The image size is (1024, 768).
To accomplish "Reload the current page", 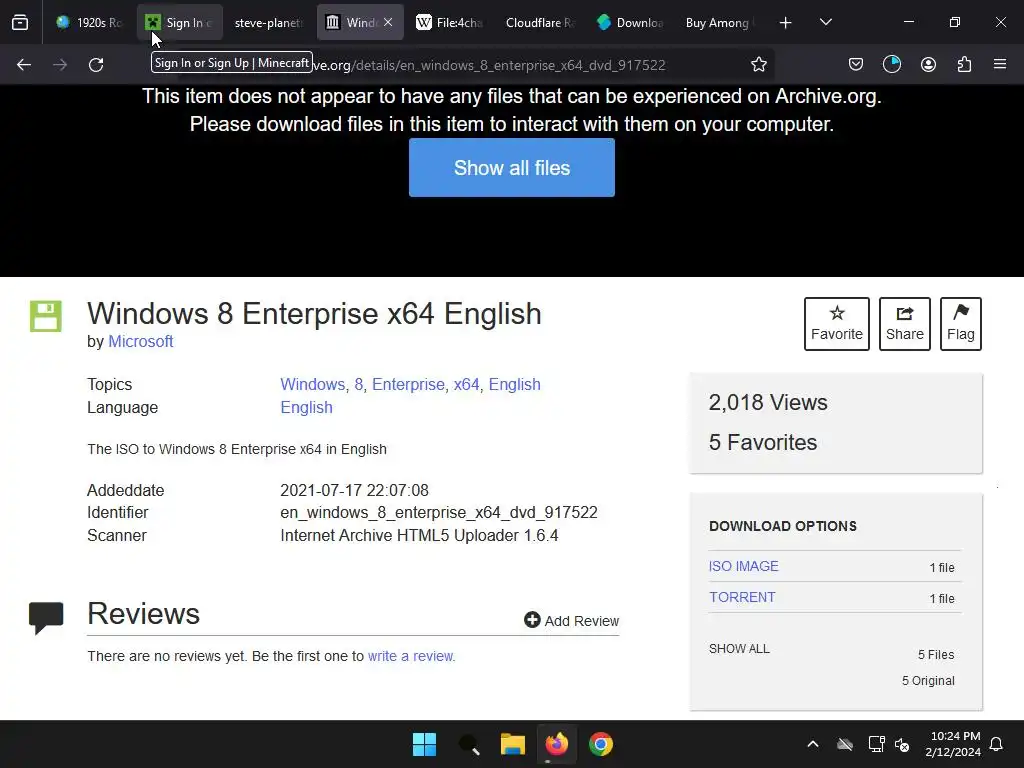I will 96,65.
